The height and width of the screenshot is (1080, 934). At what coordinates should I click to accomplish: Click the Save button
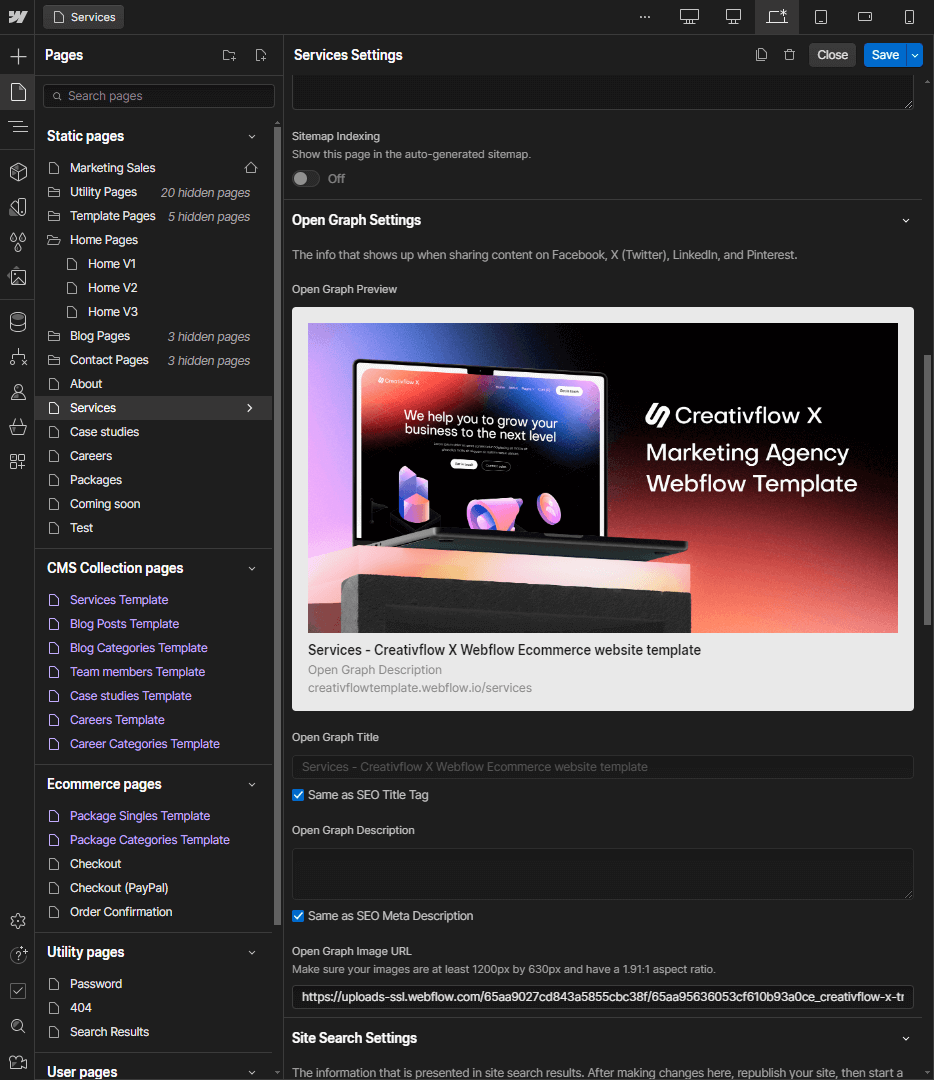click(884, 54)
